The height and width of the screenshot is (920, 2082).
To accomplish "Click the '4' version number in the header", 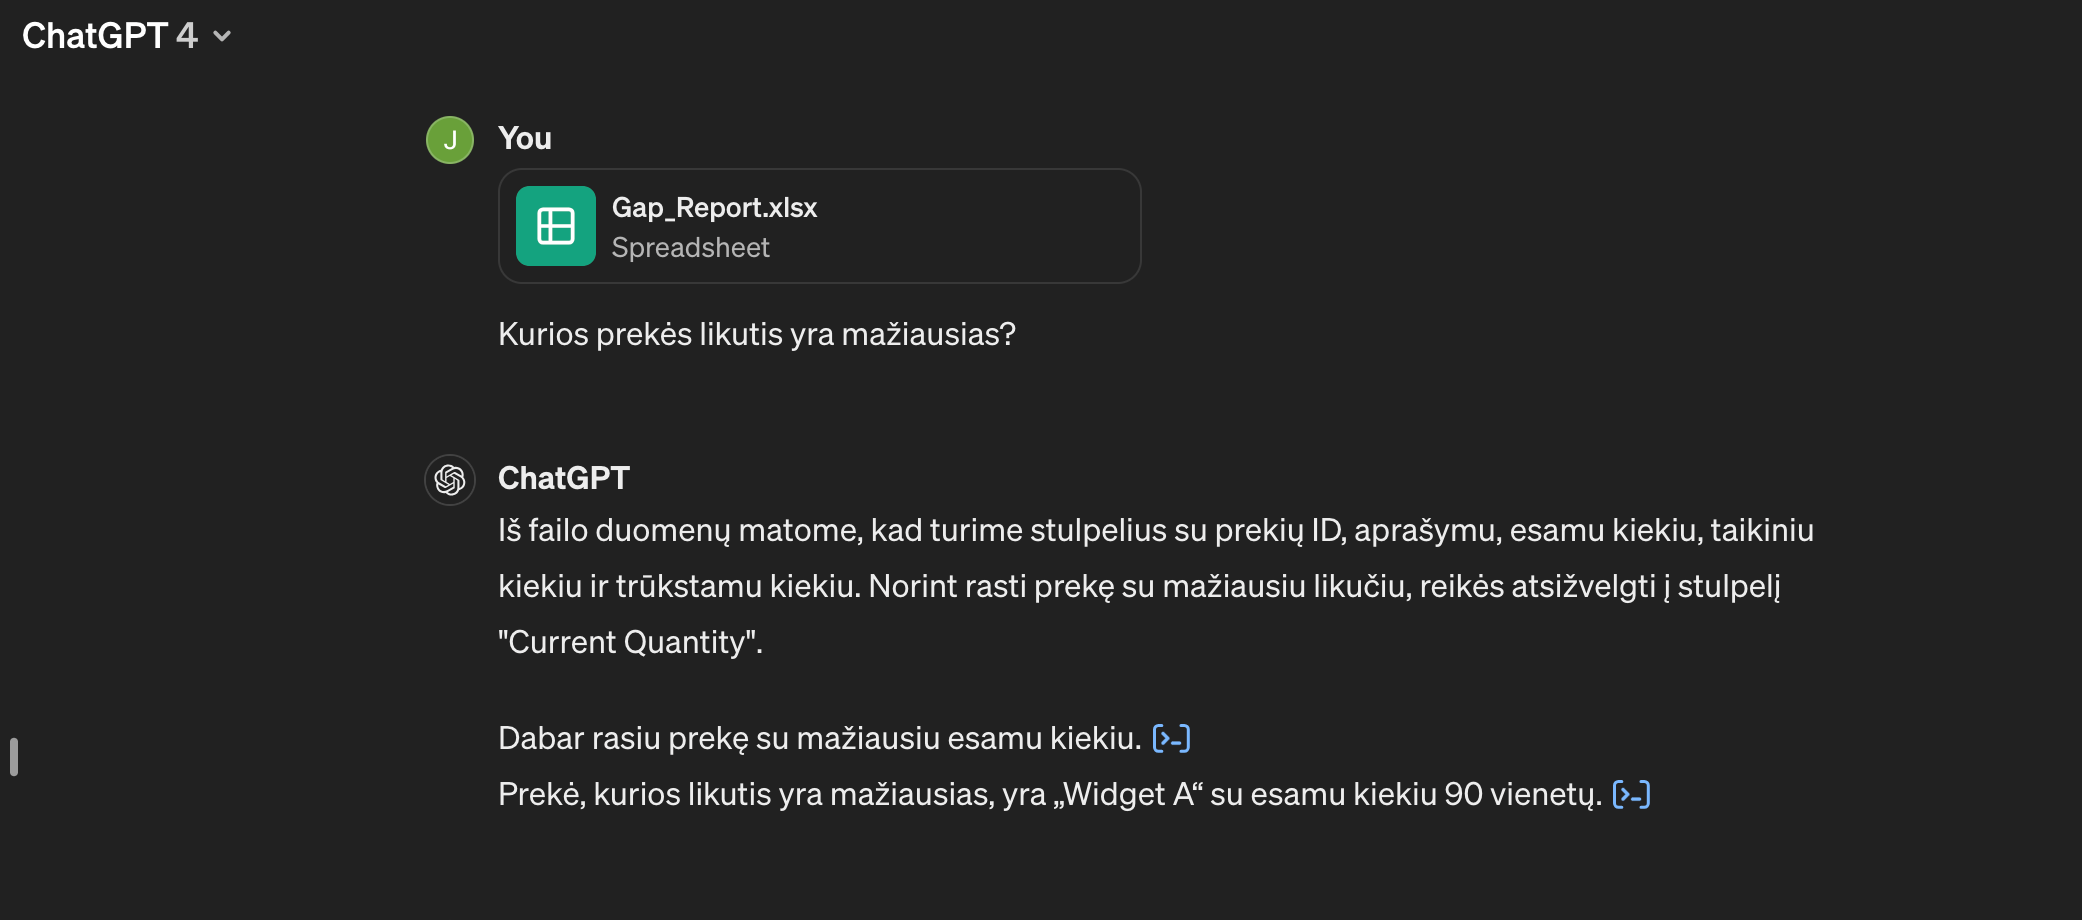I will pyautogui.click(x=187, y=36).
